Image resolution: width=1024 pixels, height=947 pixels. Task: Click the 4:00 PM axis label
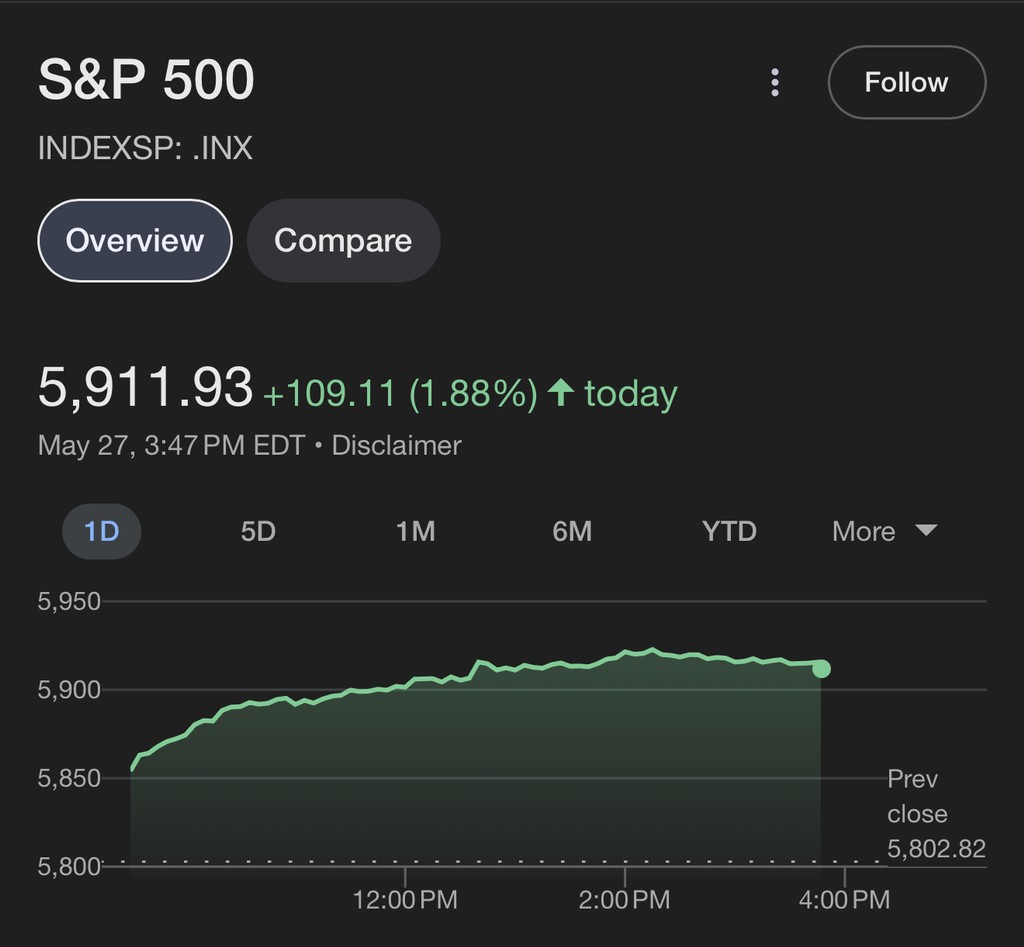(x=844, y=900)
